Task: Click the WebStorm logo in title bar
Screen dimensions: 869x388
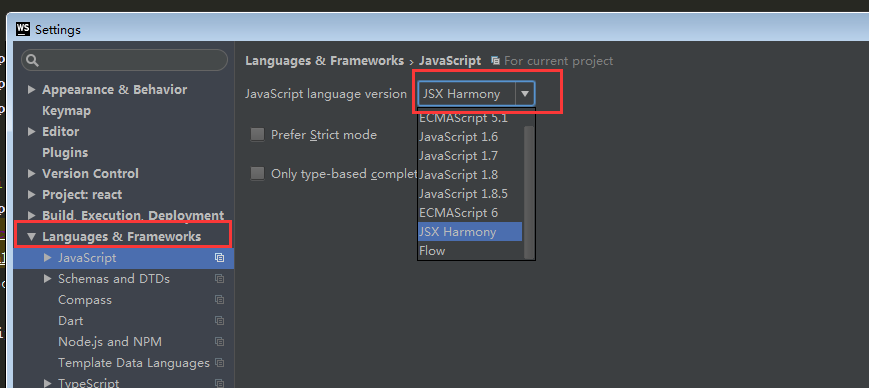Action: coord(23,29)
